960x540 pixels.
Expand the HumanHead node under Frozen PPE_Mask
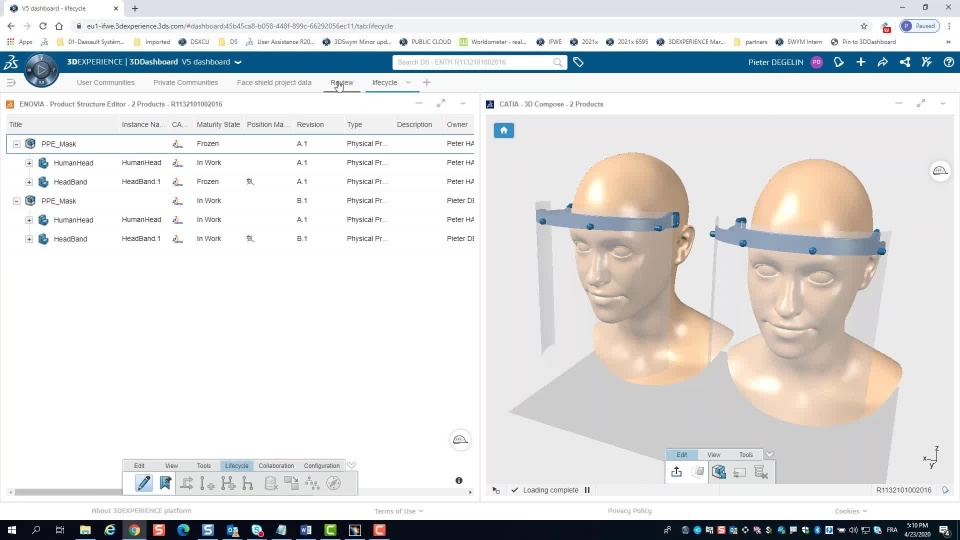29,163
